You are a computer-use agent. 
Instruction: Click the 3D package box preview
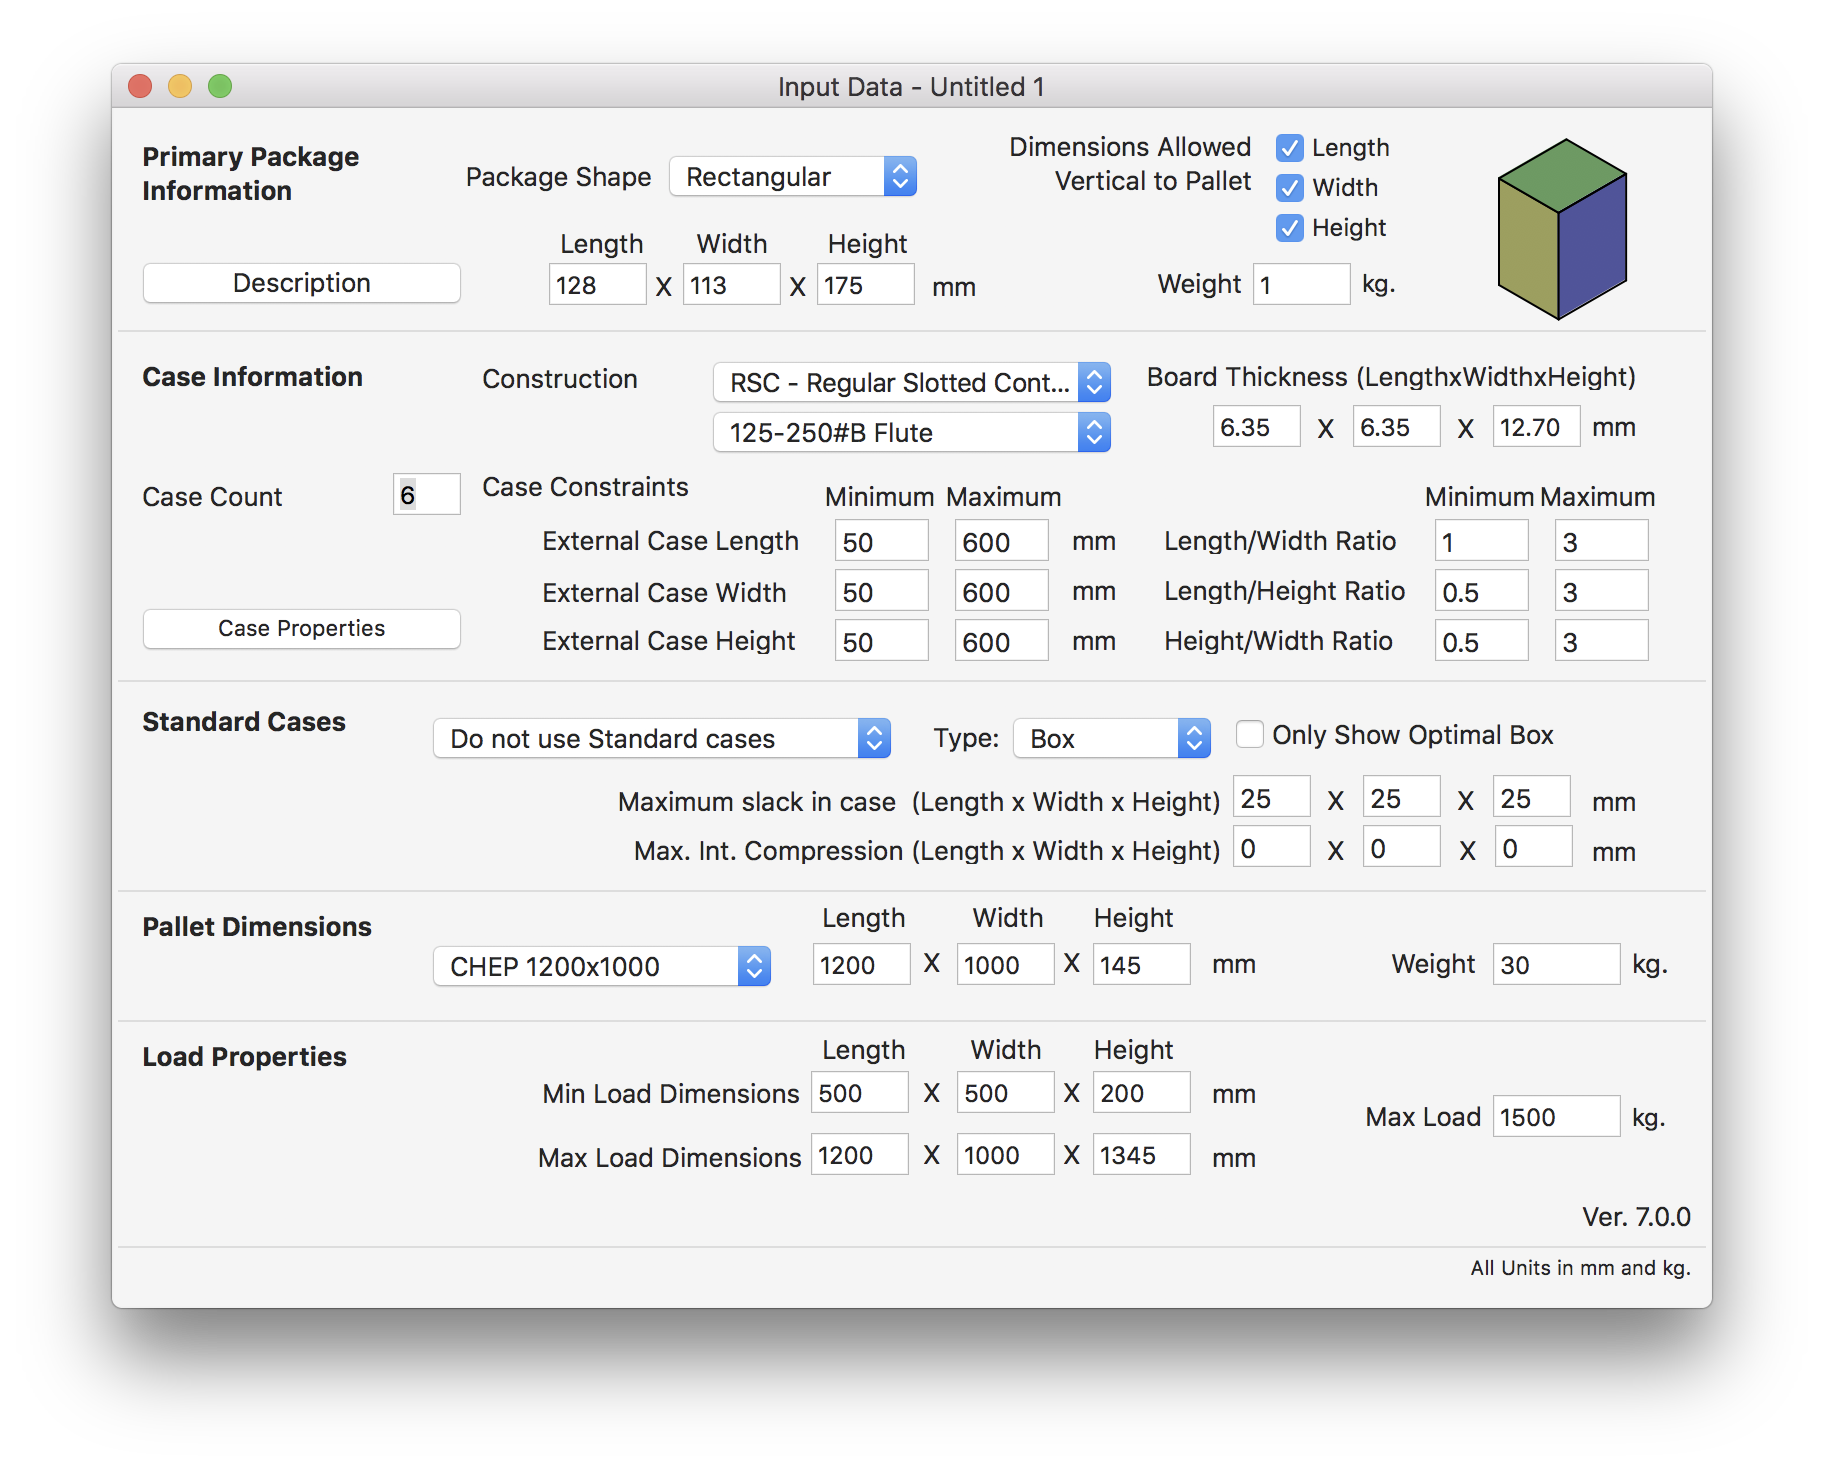point(1561,229)
